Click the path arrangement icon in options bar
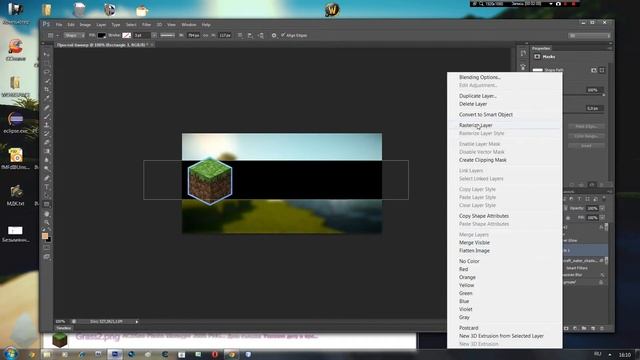This screenshot has width=640, height=360. (x=261, y=36)
